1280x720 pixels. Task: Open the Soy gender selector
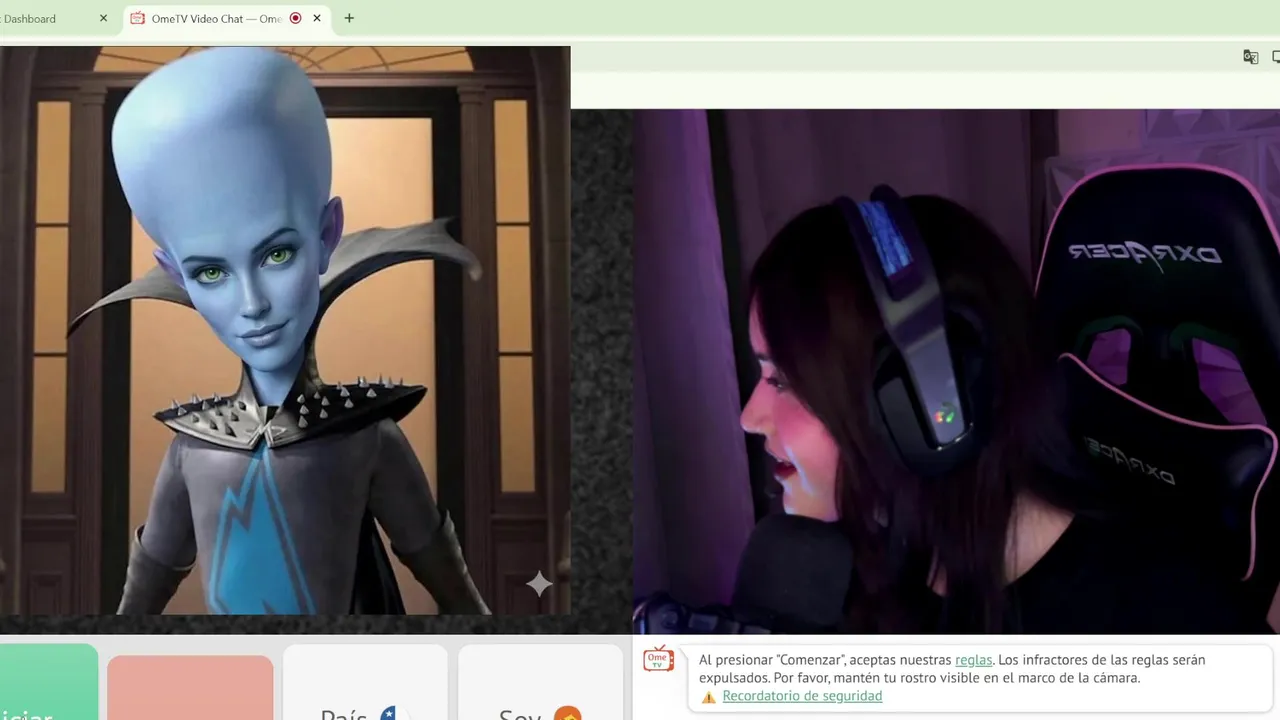point(540,683)
